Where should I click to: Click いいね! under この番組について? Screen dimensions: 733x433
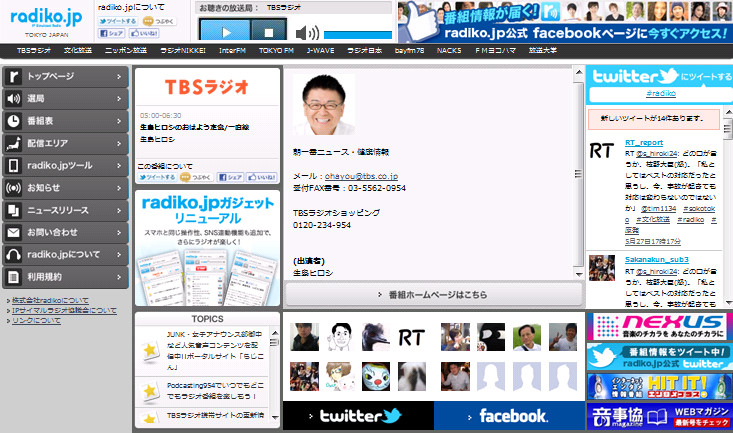(262, 177)
